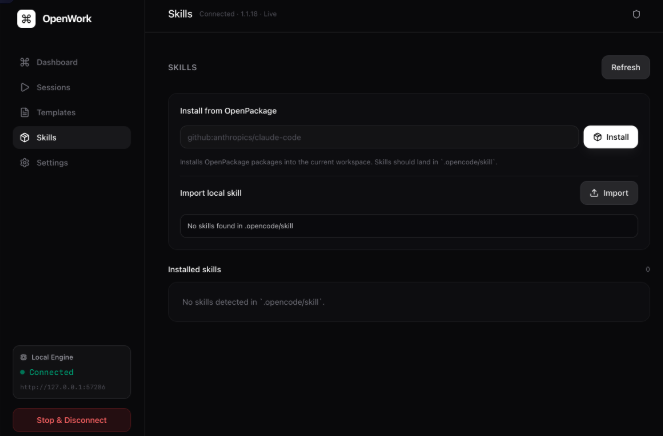Click the upload arrow icon on Import
The width and height of the screenshot is (663, 436).
click(594, 193)
